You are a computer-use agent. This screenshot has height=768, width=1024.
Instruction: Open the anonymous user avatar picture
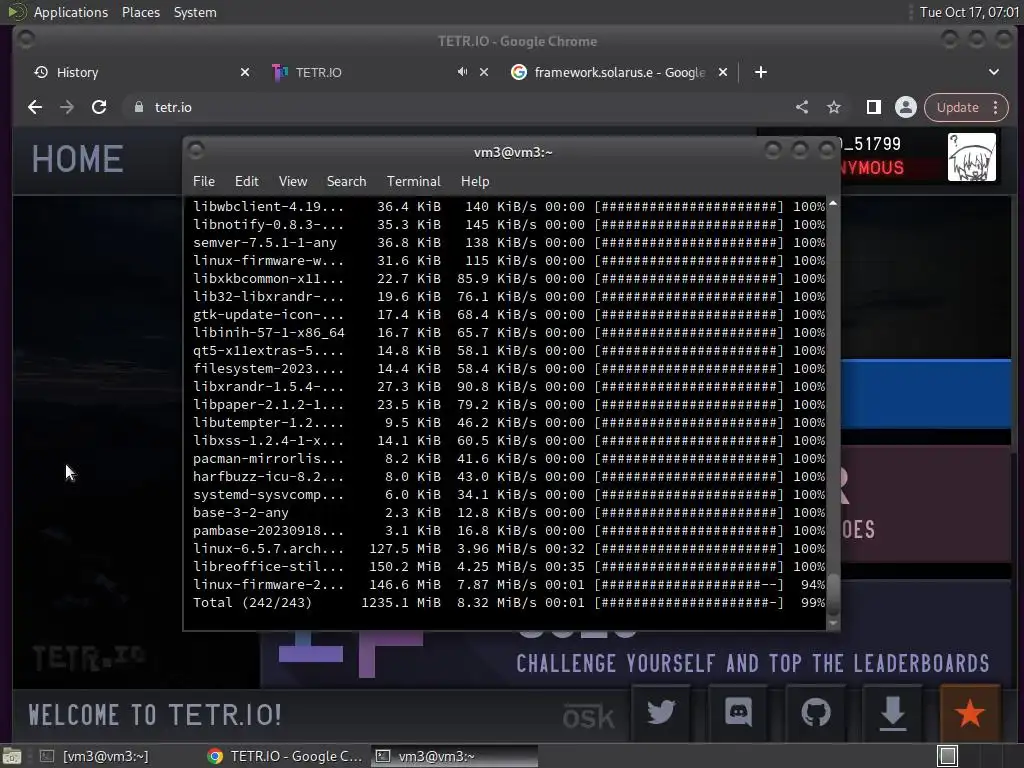(x=972, y=157)
